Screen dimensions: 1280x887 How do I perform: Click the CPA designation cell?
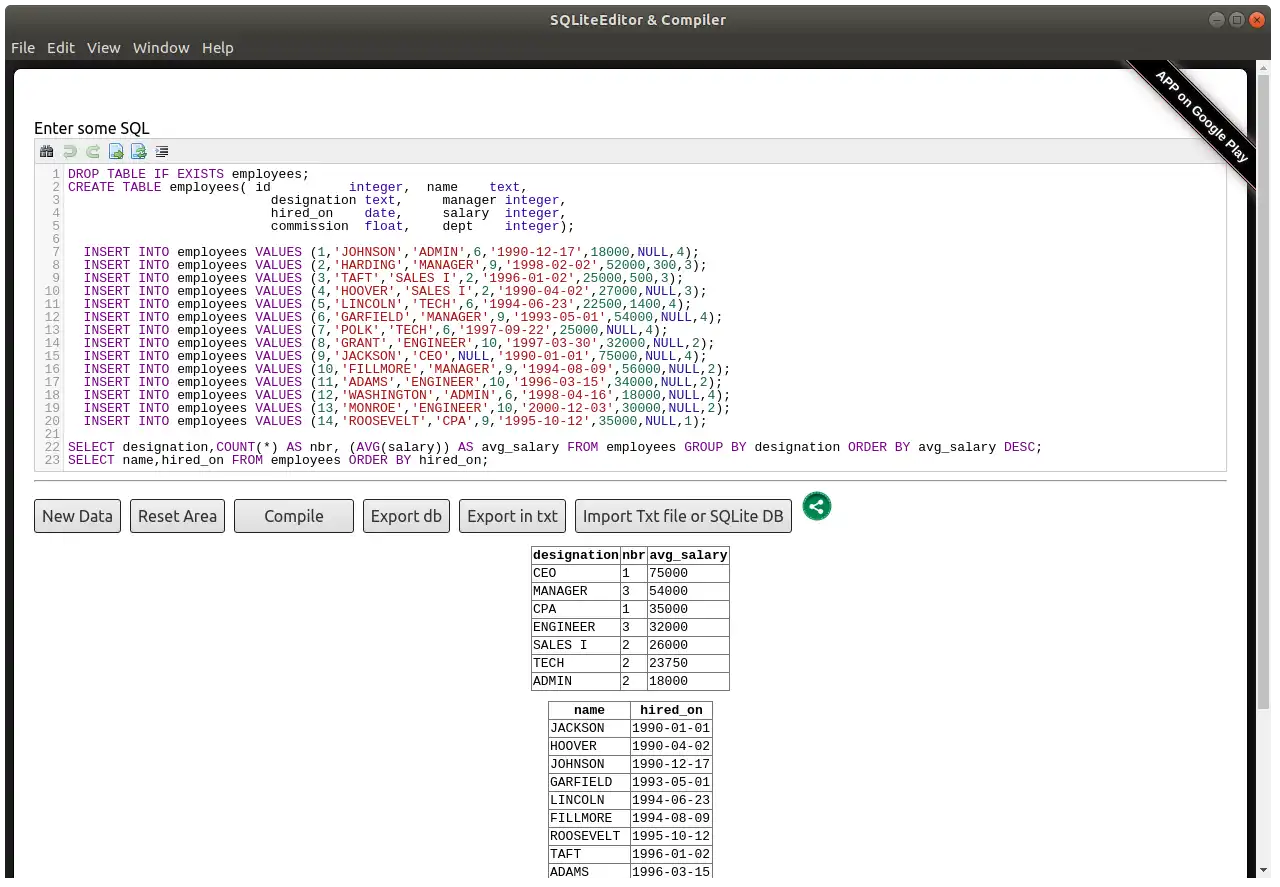coord(576,609)
